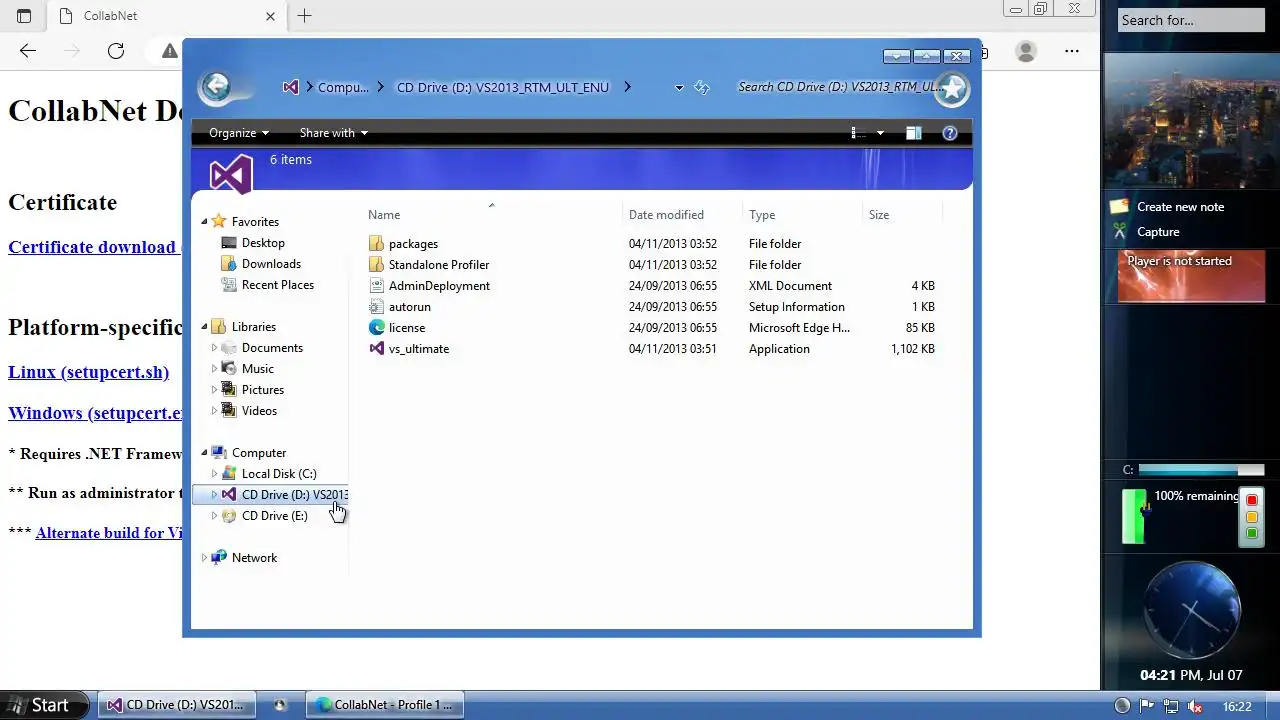Select the packages folder icon
The width and height of the screenshot is (1280, 720).
coord(376,244)
